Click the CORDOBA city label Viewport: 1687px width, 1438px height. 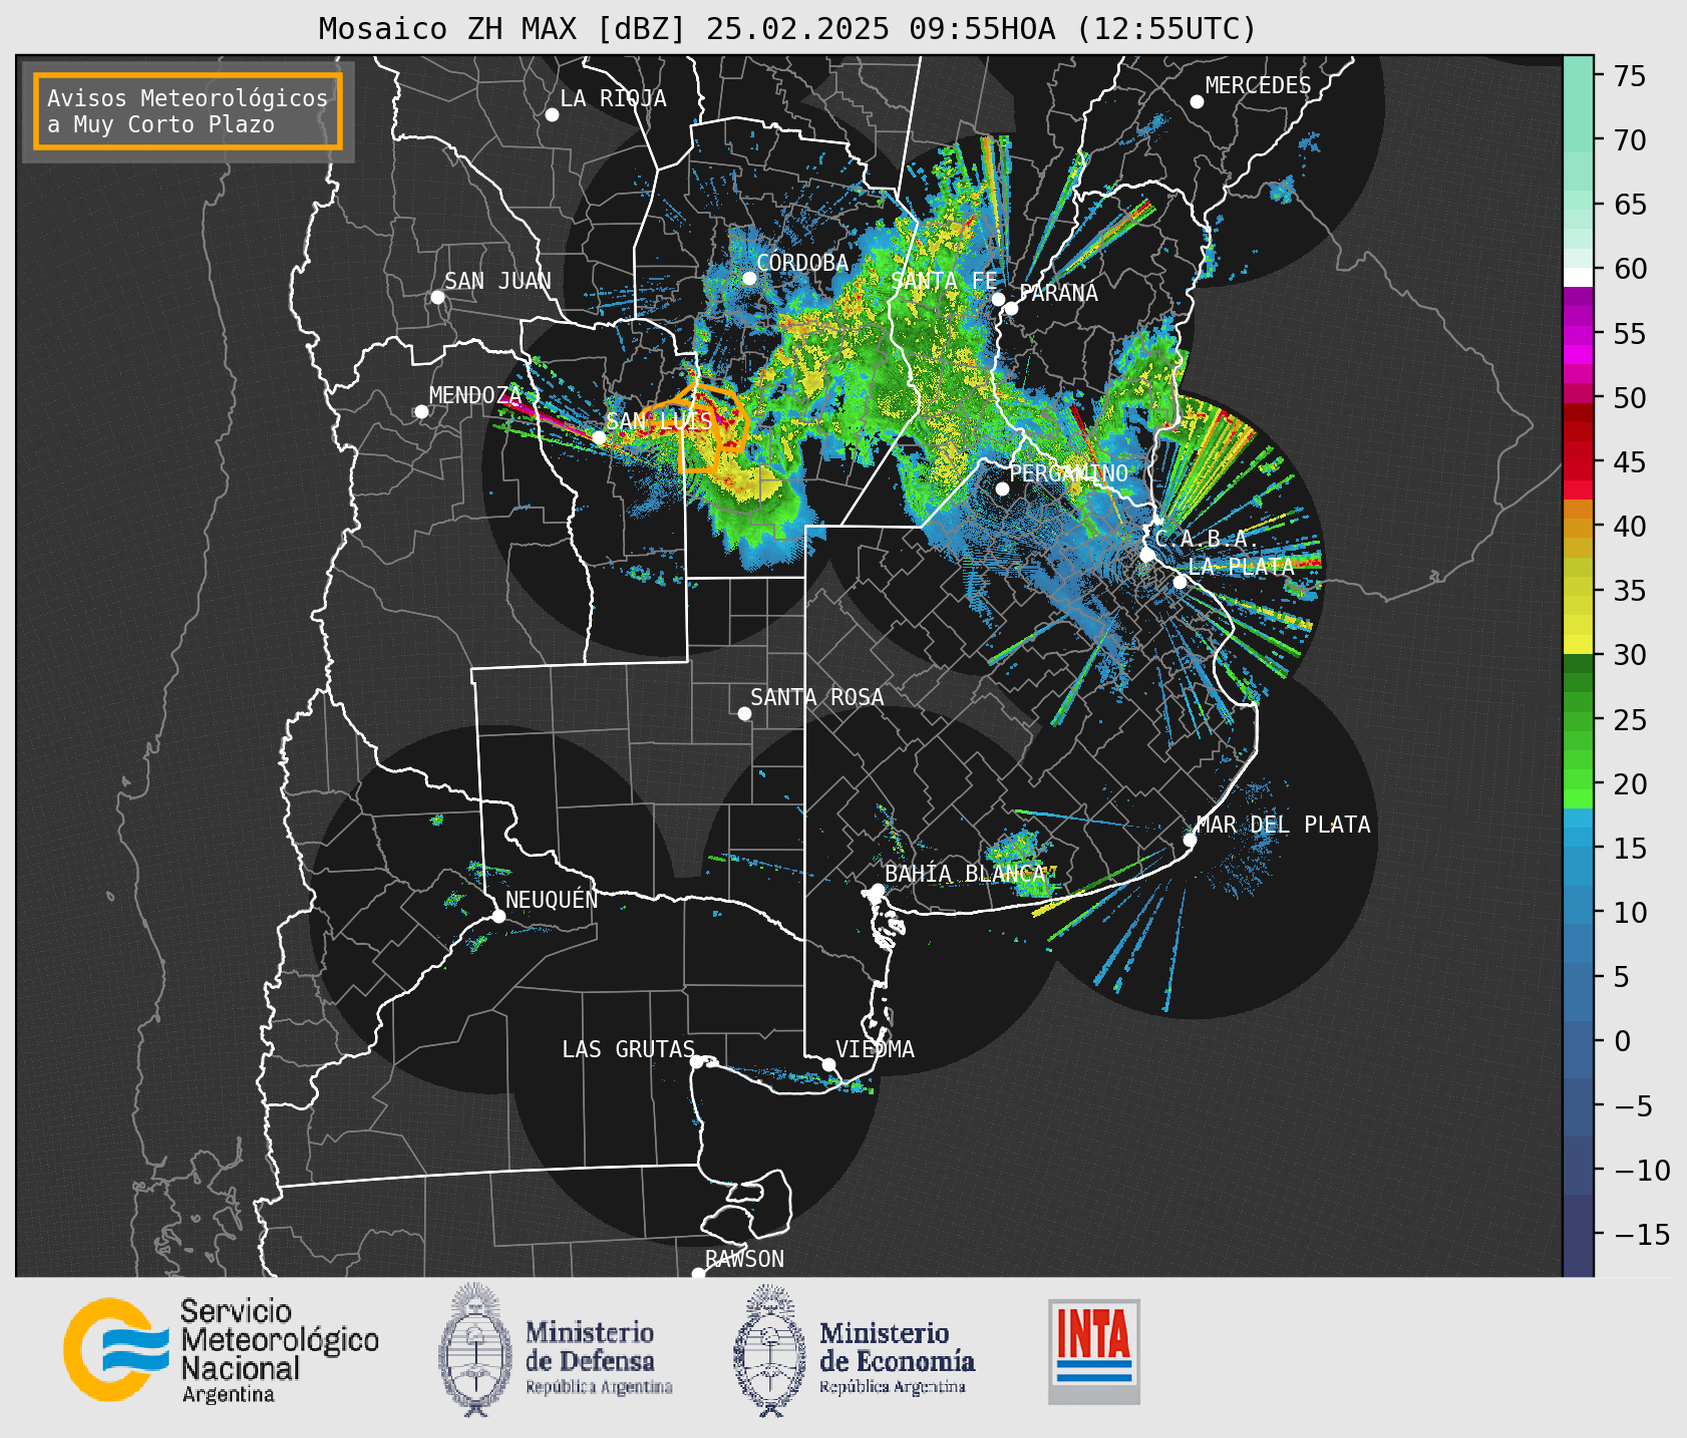[x=802, y=263]
